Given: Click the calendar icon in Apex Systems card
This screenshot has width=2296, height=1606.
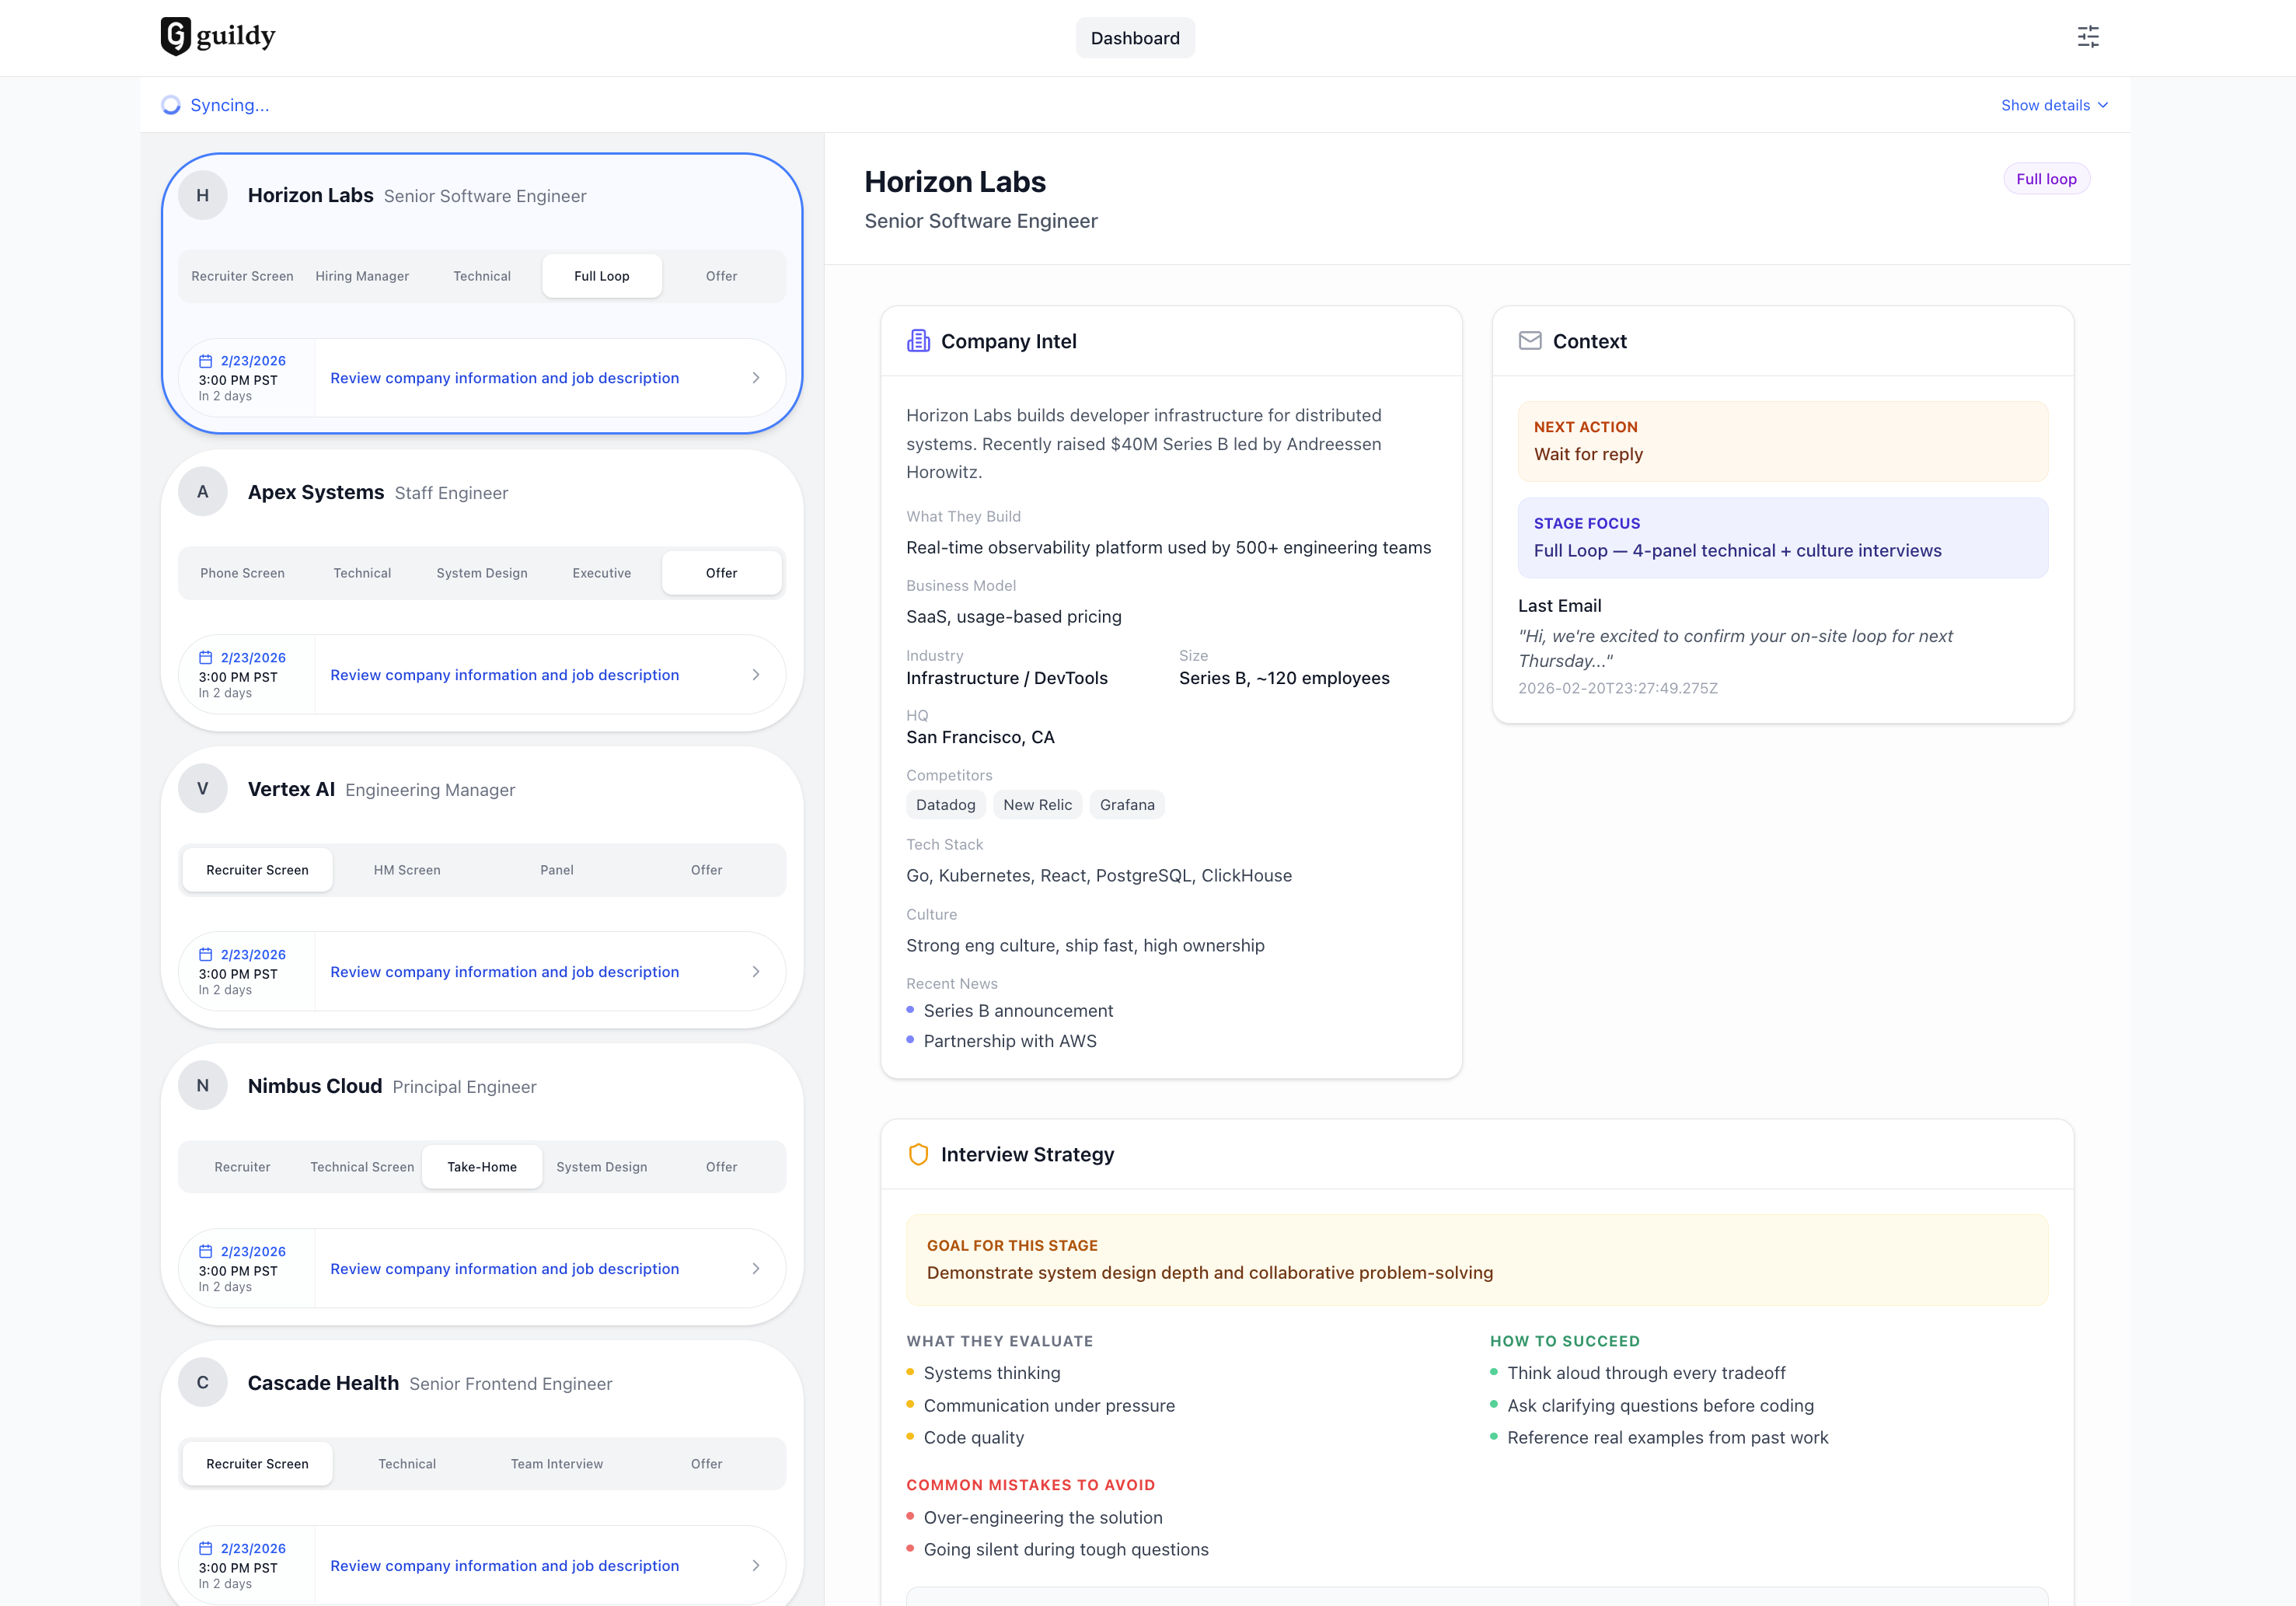Looking at the screenshot, I should click(x=205, y=657).
